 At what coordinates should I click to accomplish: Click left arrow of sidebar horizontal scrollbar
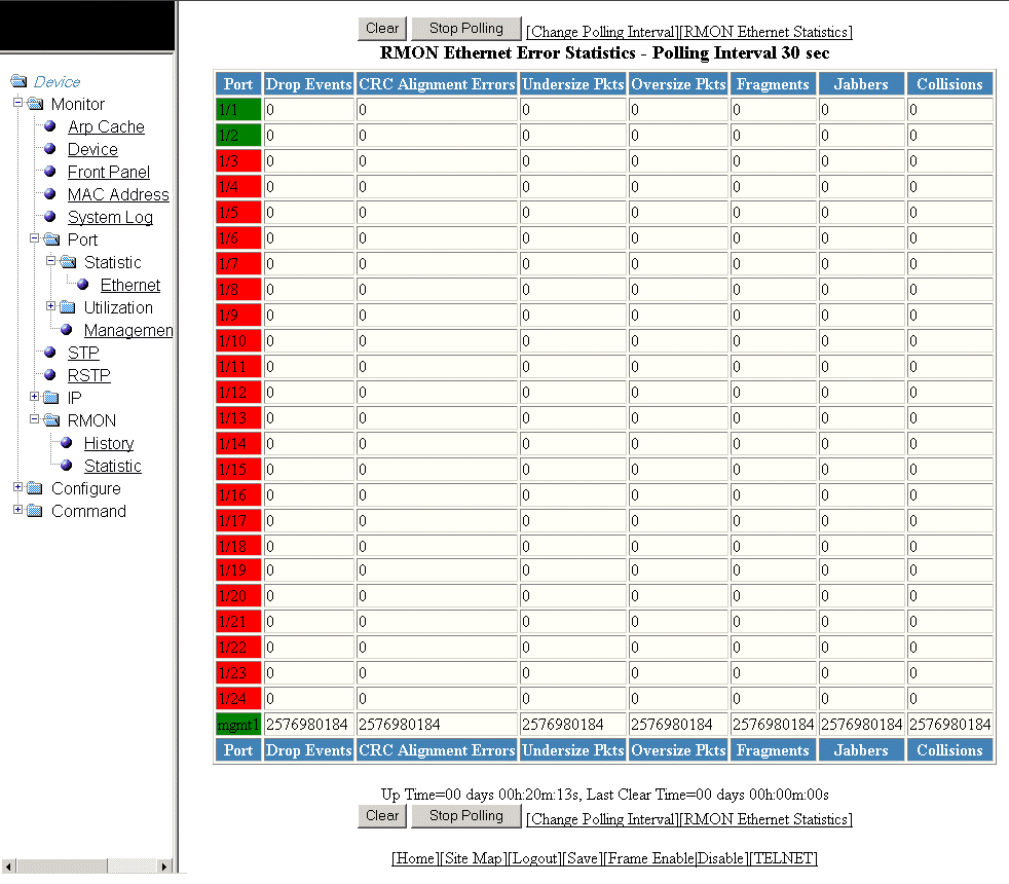(x=8, y=866)
